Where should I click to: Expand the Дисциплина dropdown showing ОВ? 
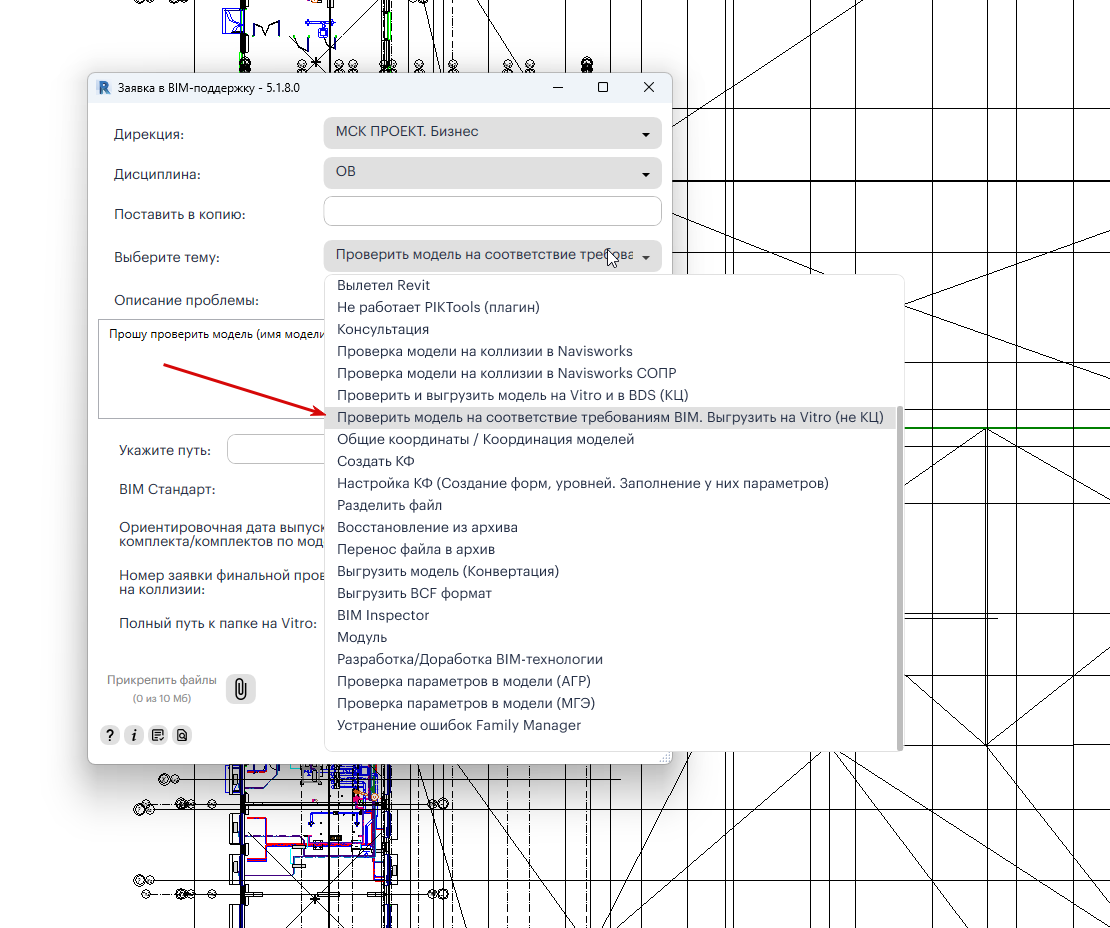pyautogui.click(x=493, y=173)
